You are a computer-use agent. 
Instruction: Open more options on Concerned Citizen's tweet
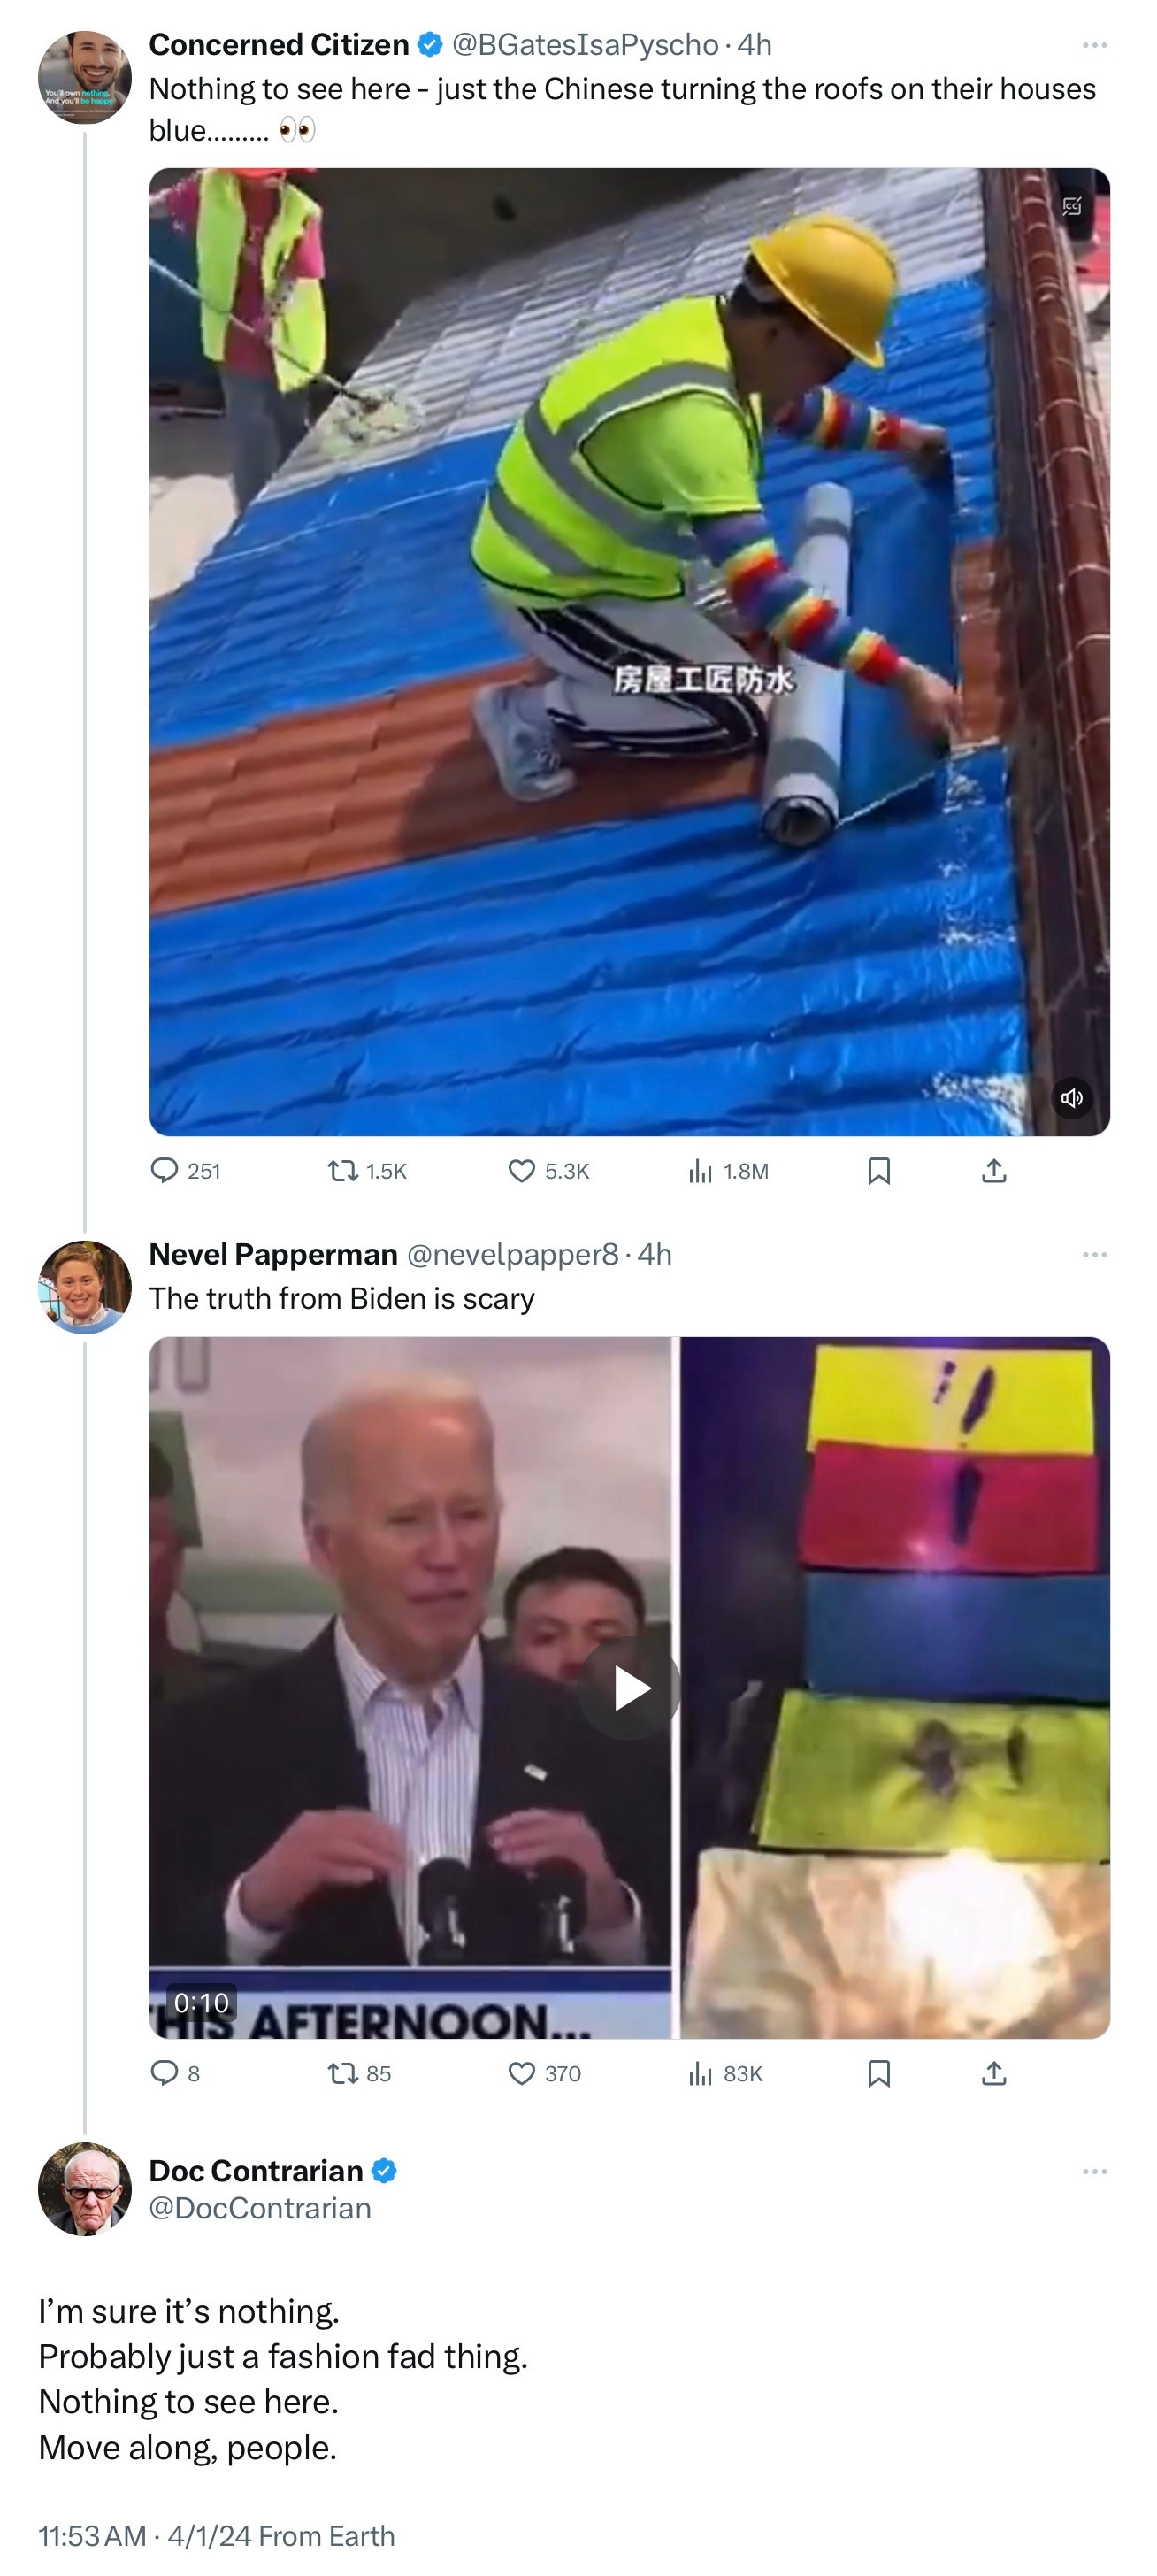coord(1094,45)
